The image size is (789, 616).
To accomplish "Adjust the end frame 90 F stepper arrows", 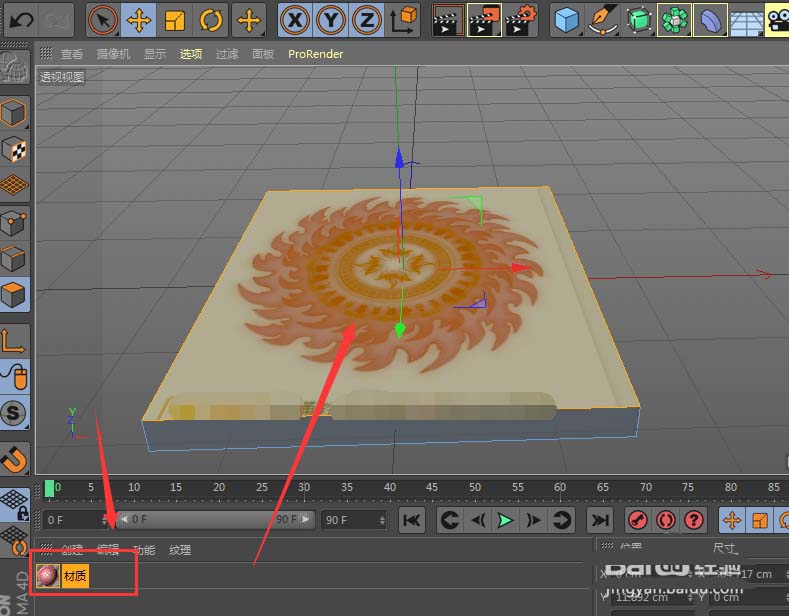I will point(382,520).
